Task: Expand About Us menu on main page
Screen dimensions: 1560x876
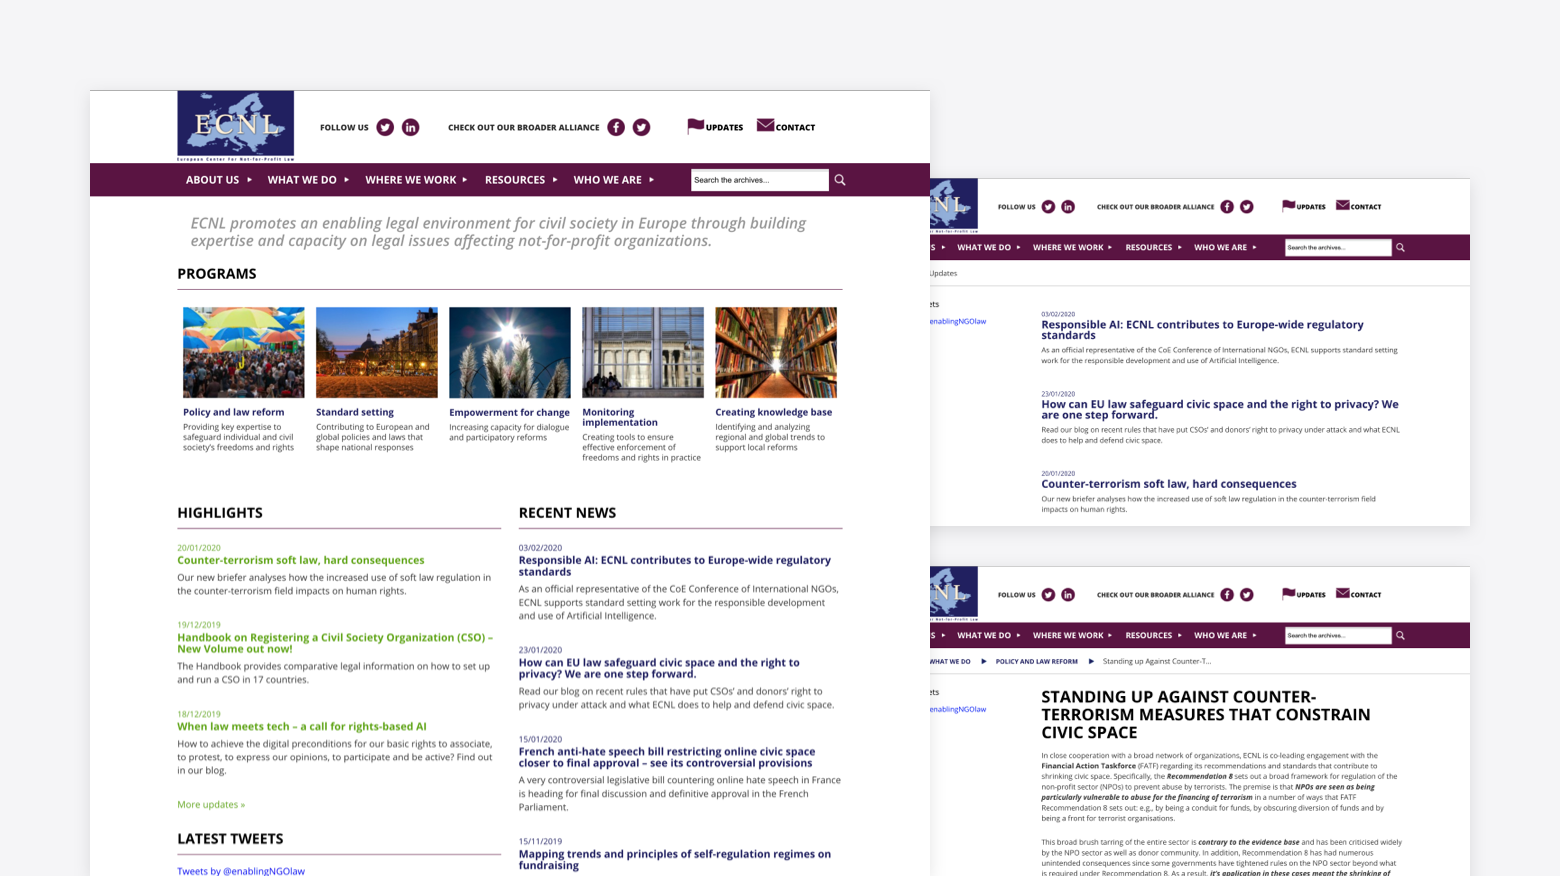Action: (x=219, y=180)
